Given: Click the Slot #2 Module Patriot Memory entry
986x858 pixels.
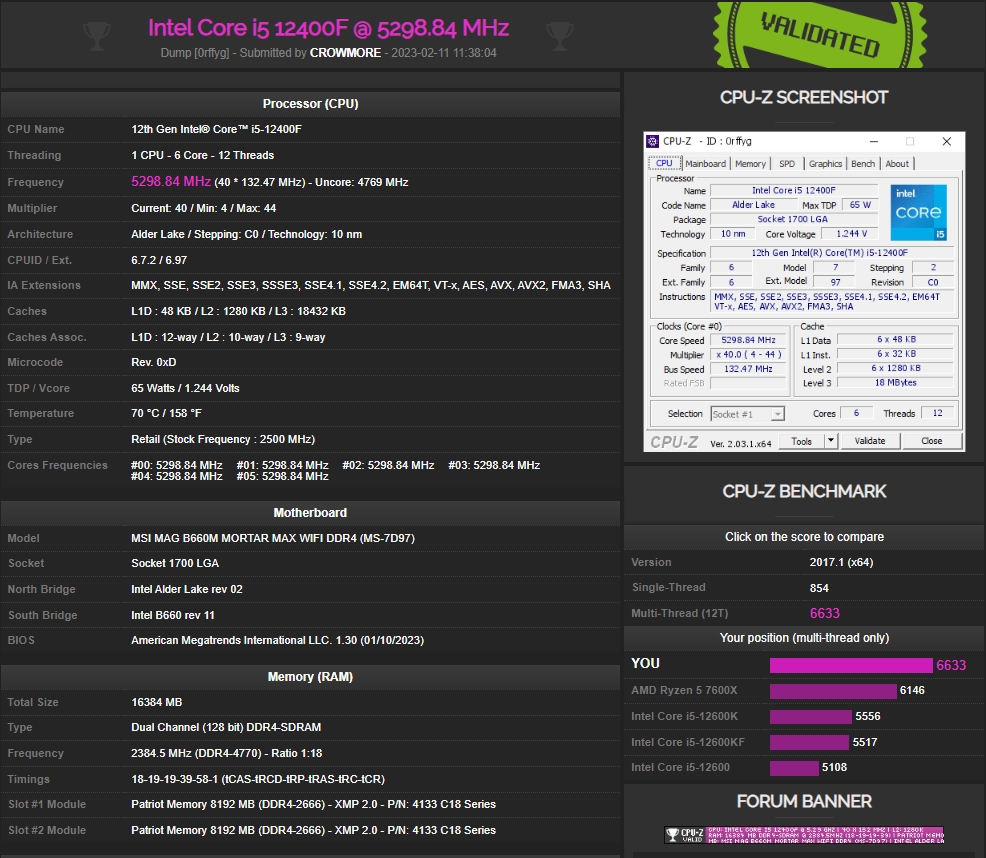Looking at the screenshot, I should [313, 830].
